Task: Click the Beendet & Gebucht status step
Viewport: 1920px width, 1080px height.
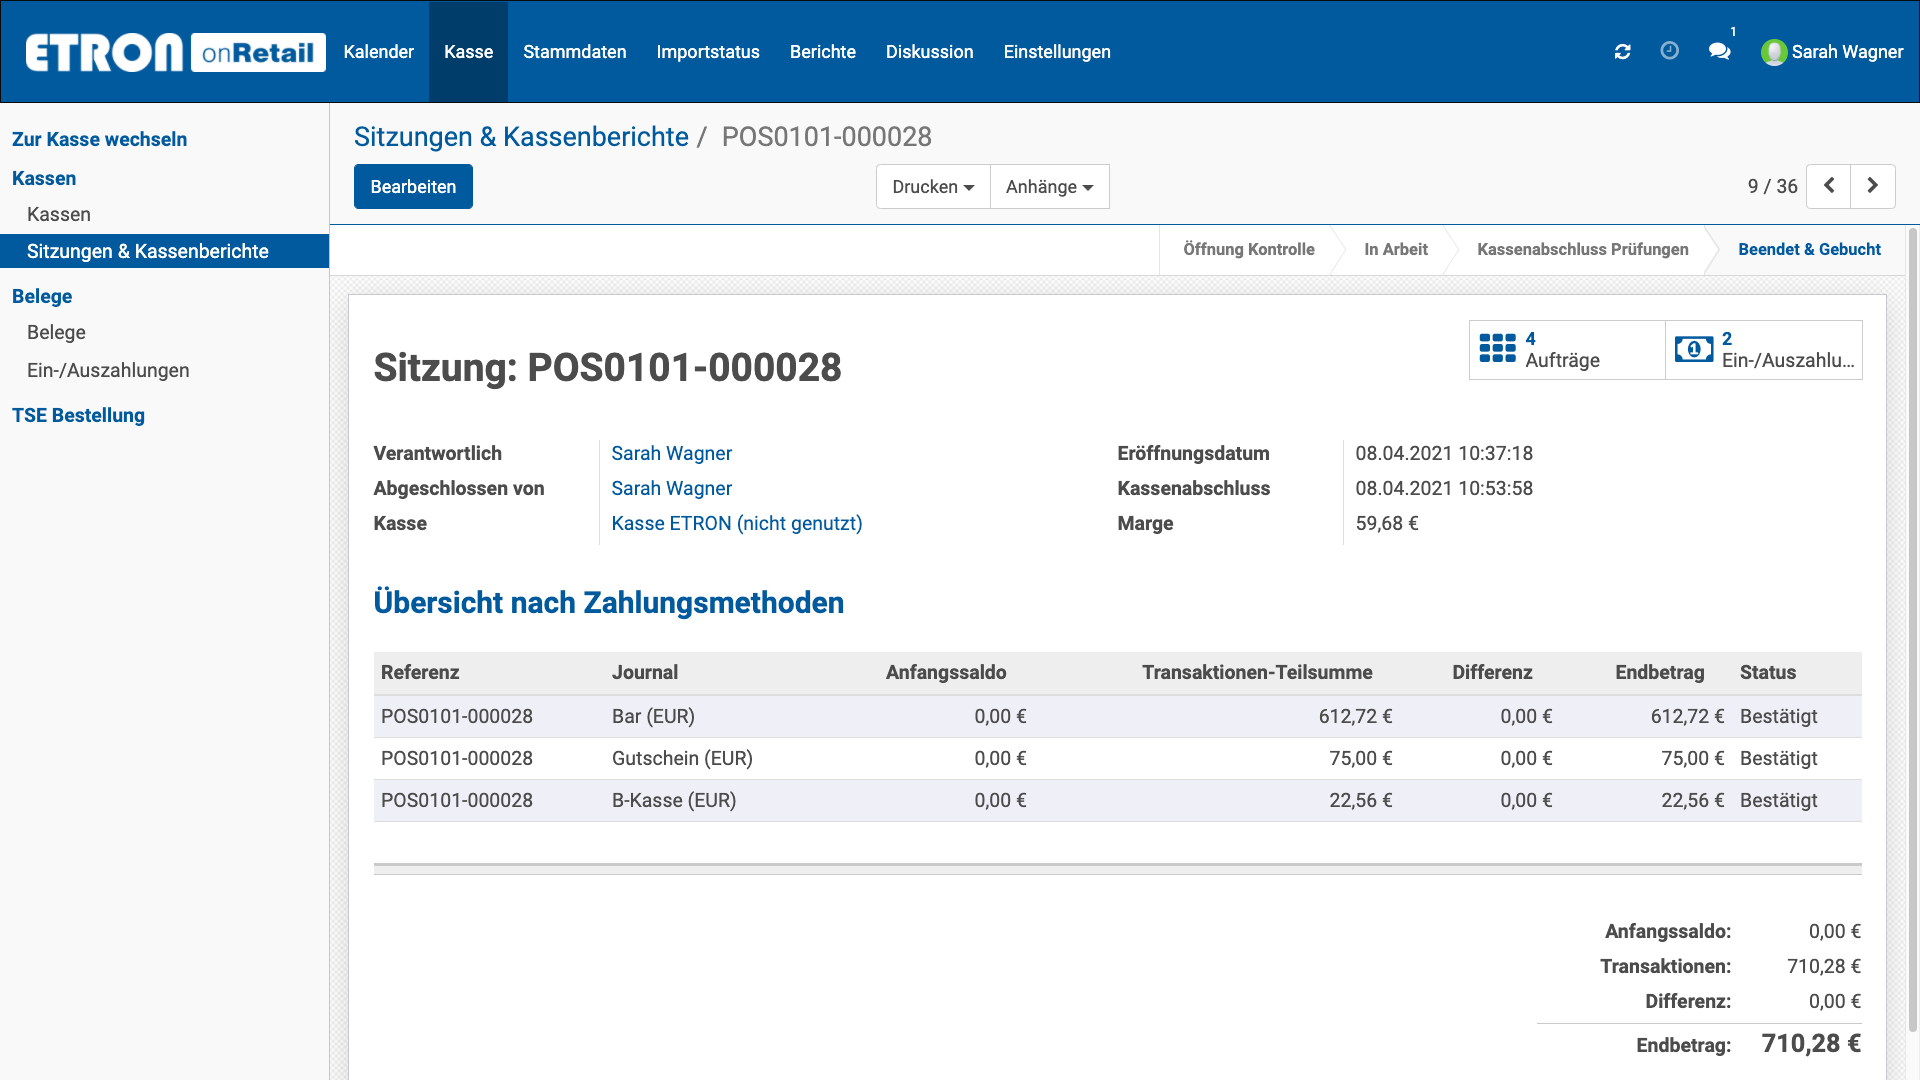Action: pos(1809,249)
